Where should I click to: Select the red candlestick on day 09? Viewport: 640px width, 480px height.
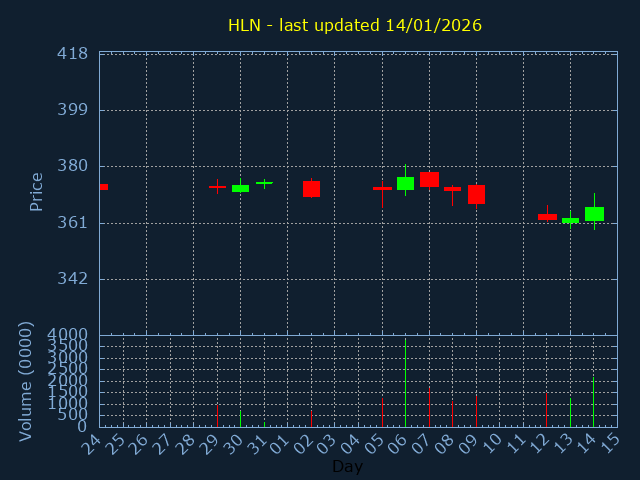click(x=476, y=194)
